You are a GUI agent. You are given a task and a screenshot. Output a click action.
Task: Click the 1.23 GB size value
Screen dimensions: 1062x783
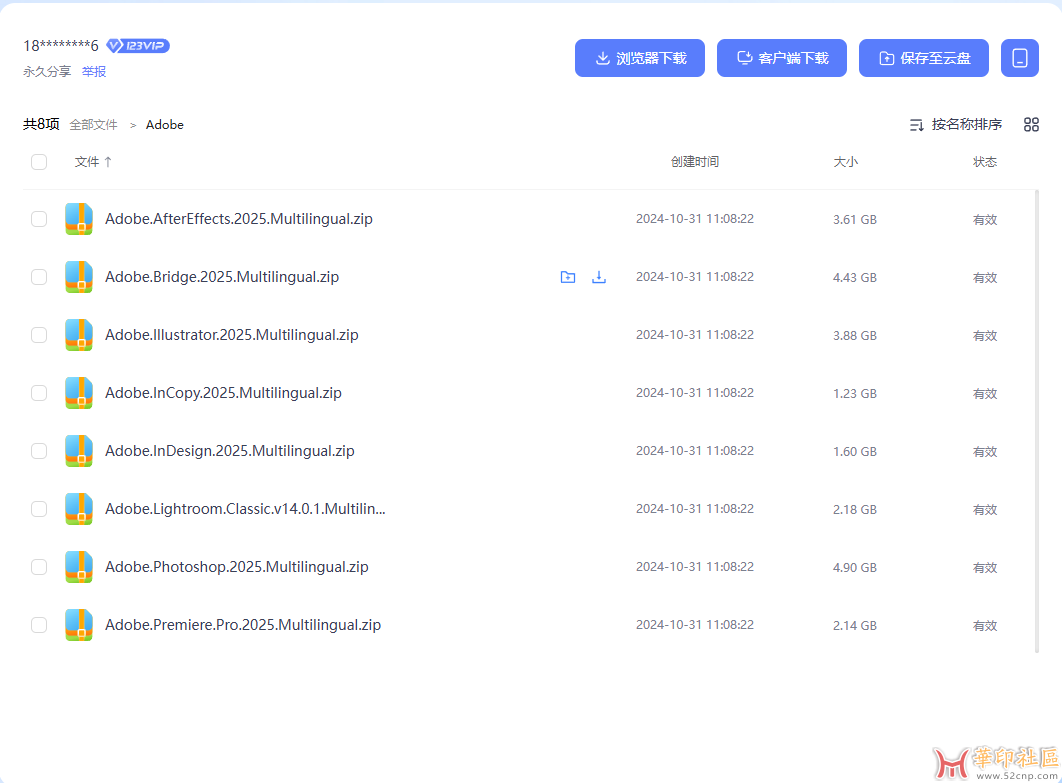pos(855,394)
